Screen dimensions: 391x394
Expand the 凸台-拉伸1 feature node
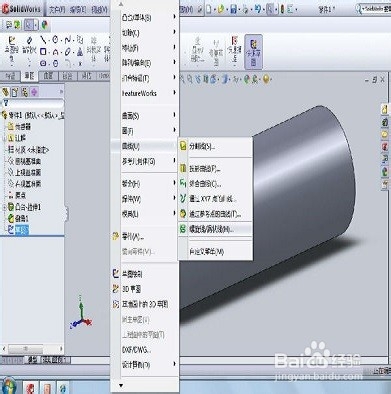pyautogui.click(x=4, y=207)
